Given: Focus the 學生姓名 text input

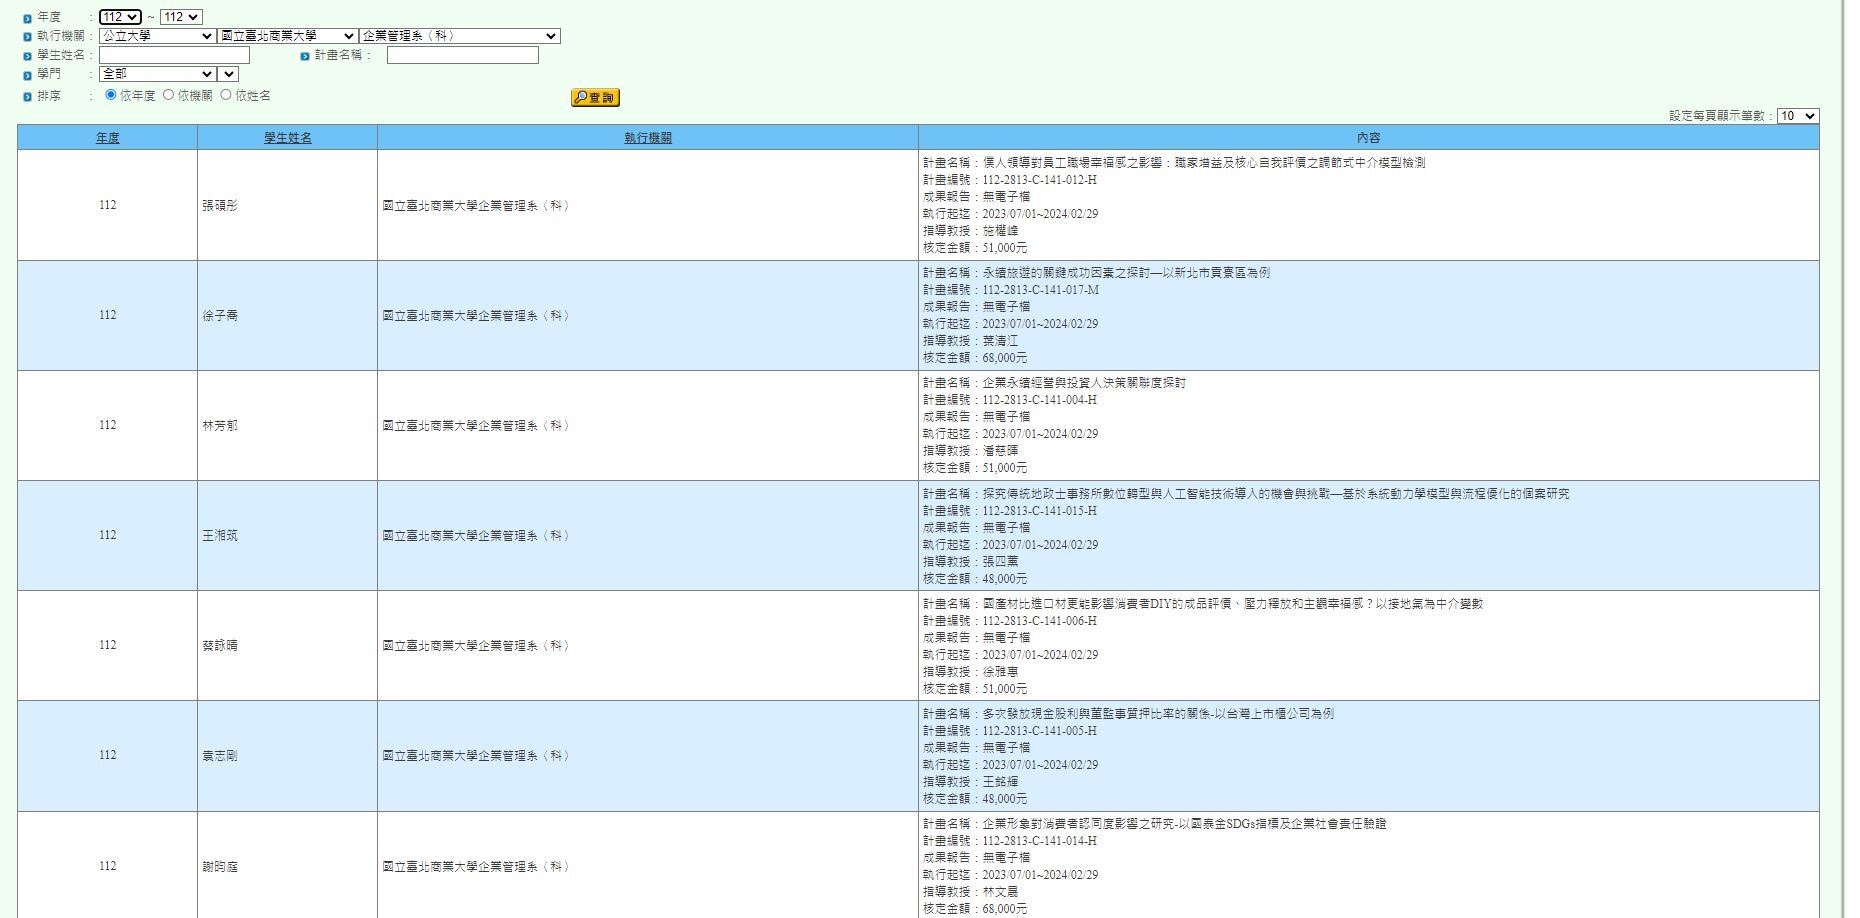Looking at the screenshot, I should pos(174,55).
